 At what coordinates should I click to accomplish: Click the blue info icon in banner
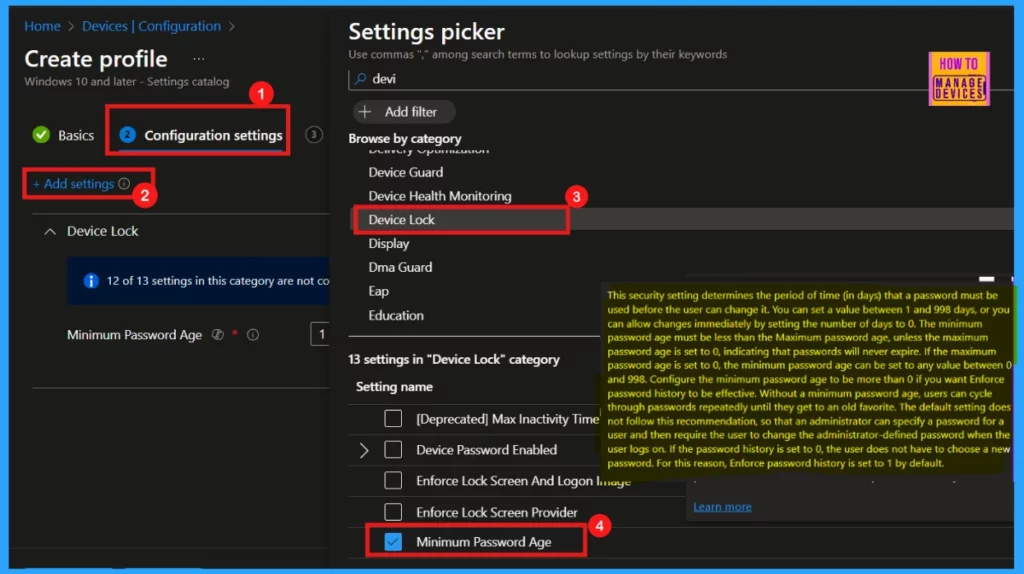point(91,281)
